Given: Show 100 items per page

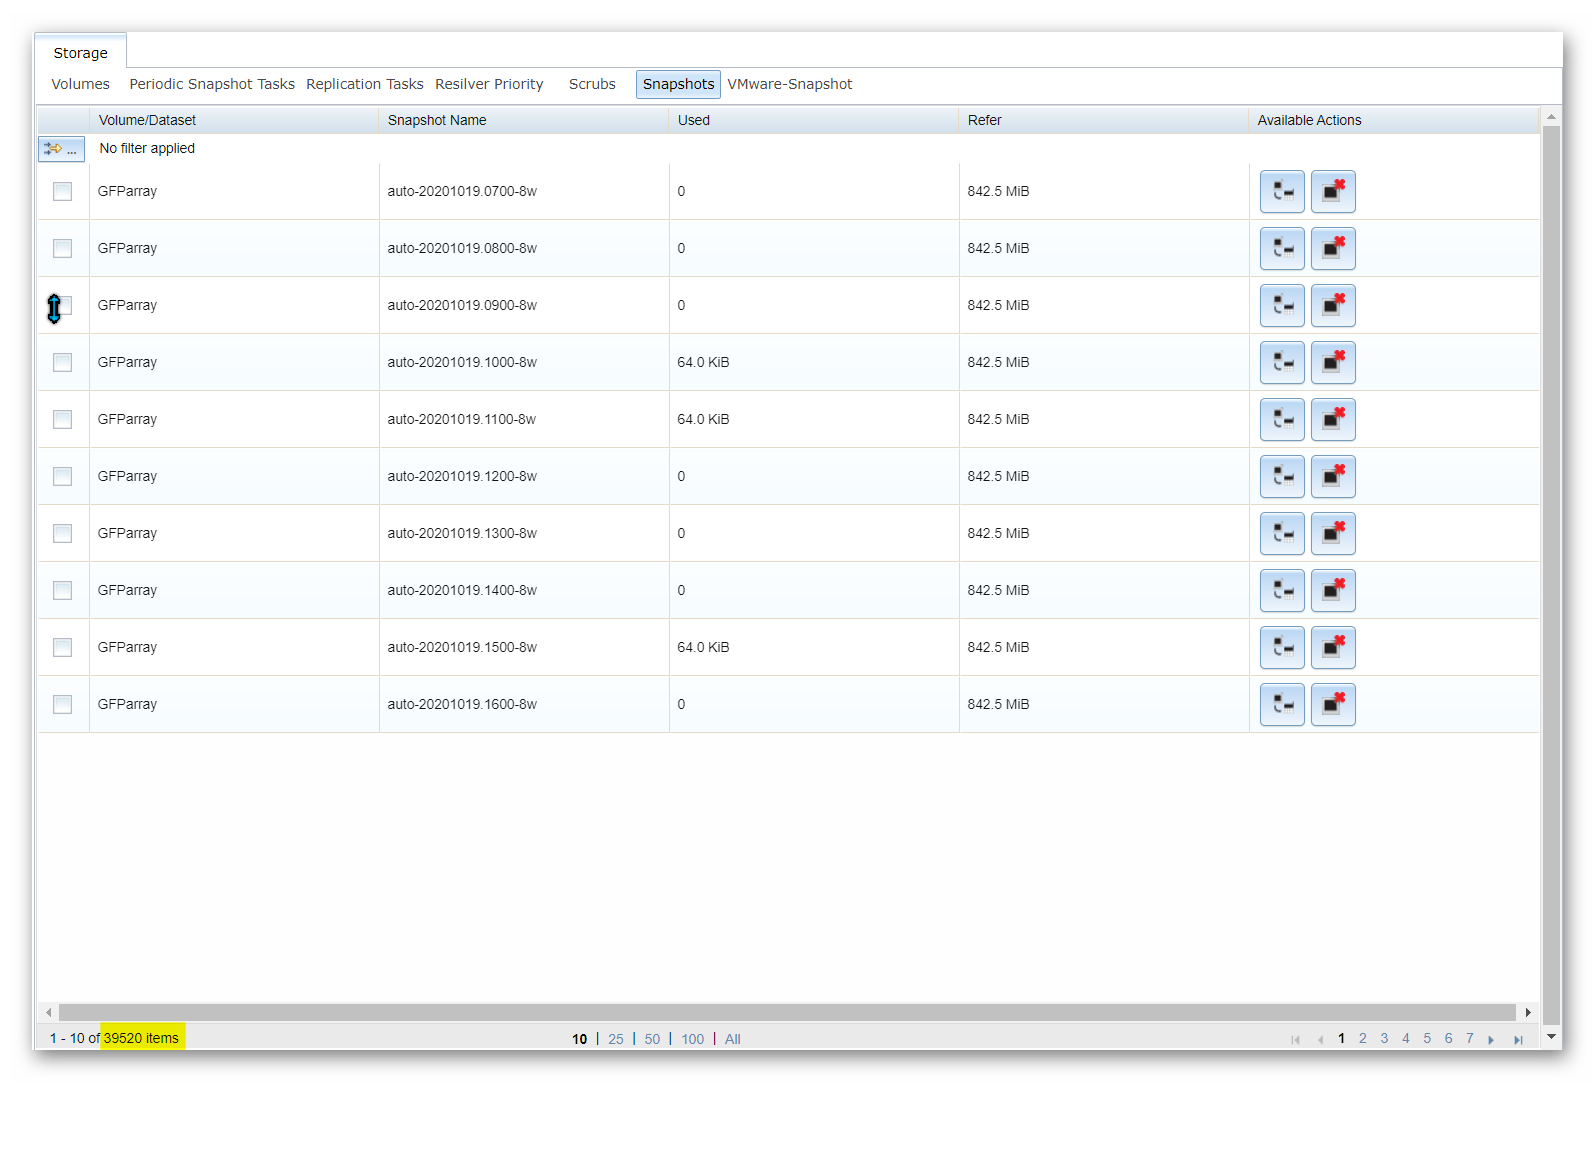Looking at the screenshot, I should [693, 1040].
